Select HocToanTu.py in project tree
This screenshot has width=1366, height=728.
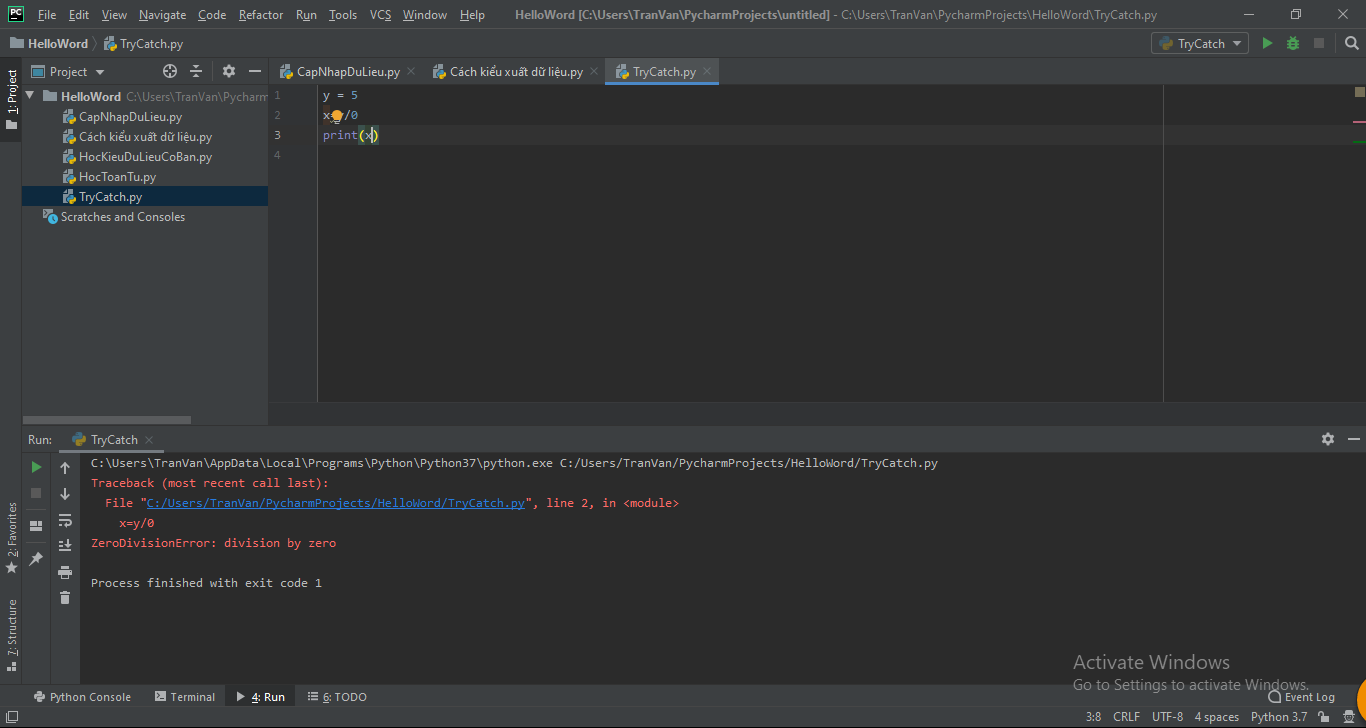tap(117, 177)
